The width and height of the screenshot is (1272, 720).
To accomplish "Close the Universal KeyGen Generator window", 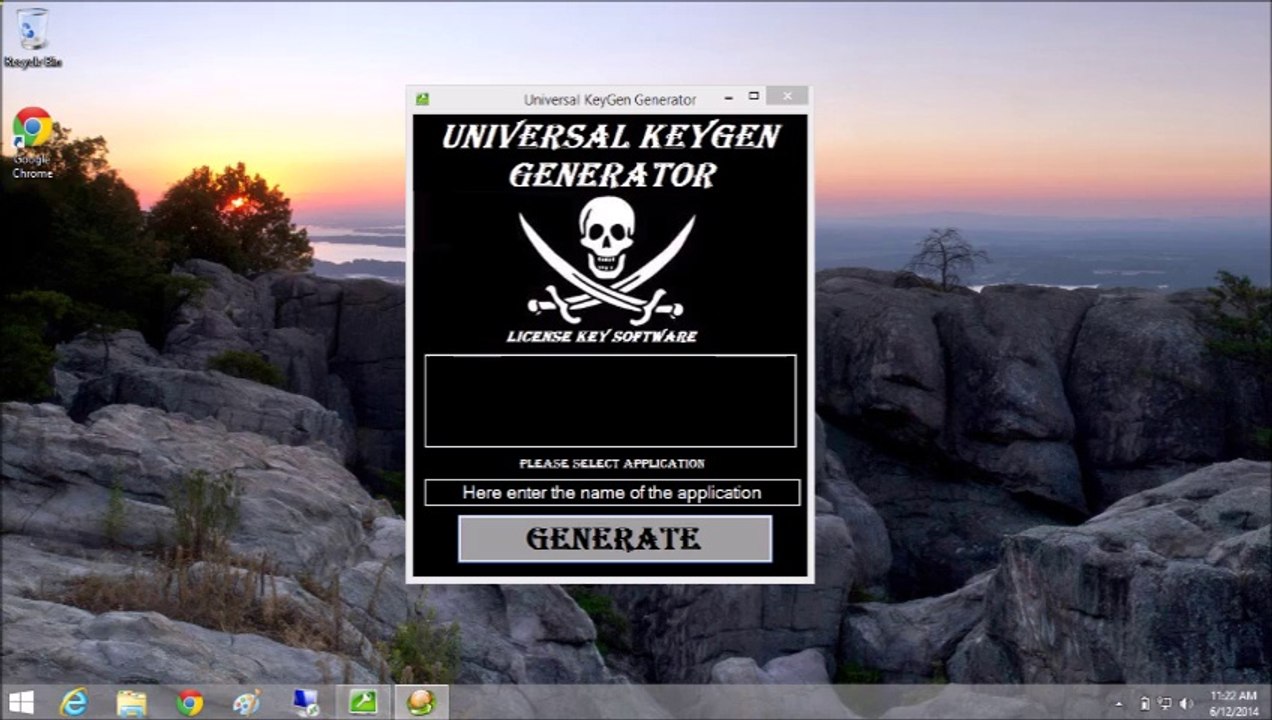I will click(788, 97).
